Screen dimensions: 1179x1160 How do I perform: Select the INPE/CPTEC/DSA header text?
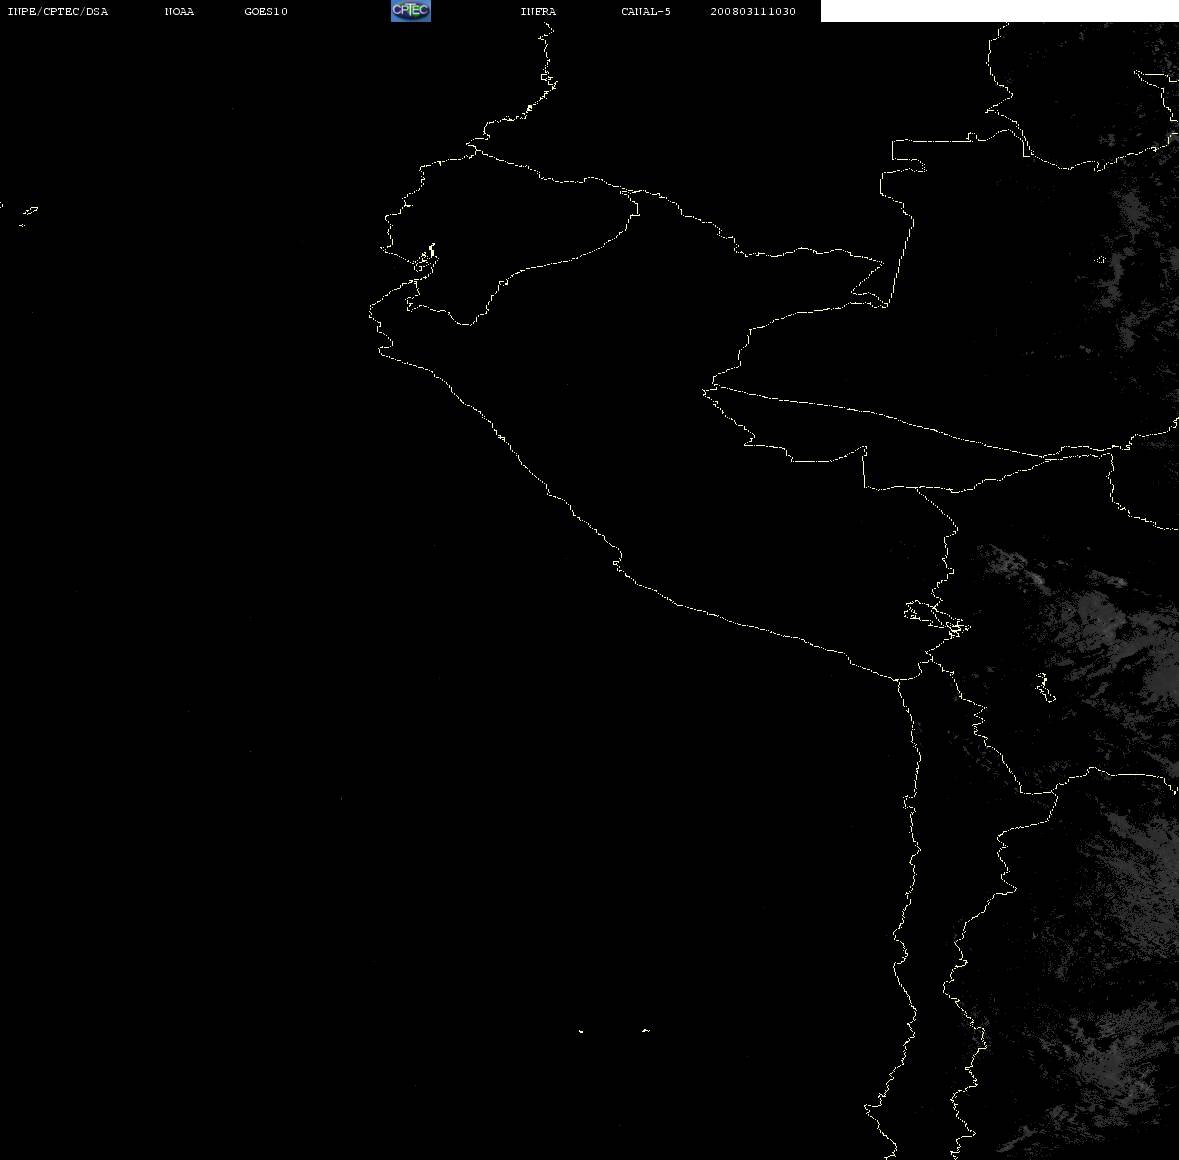click(x=57, y=11)
